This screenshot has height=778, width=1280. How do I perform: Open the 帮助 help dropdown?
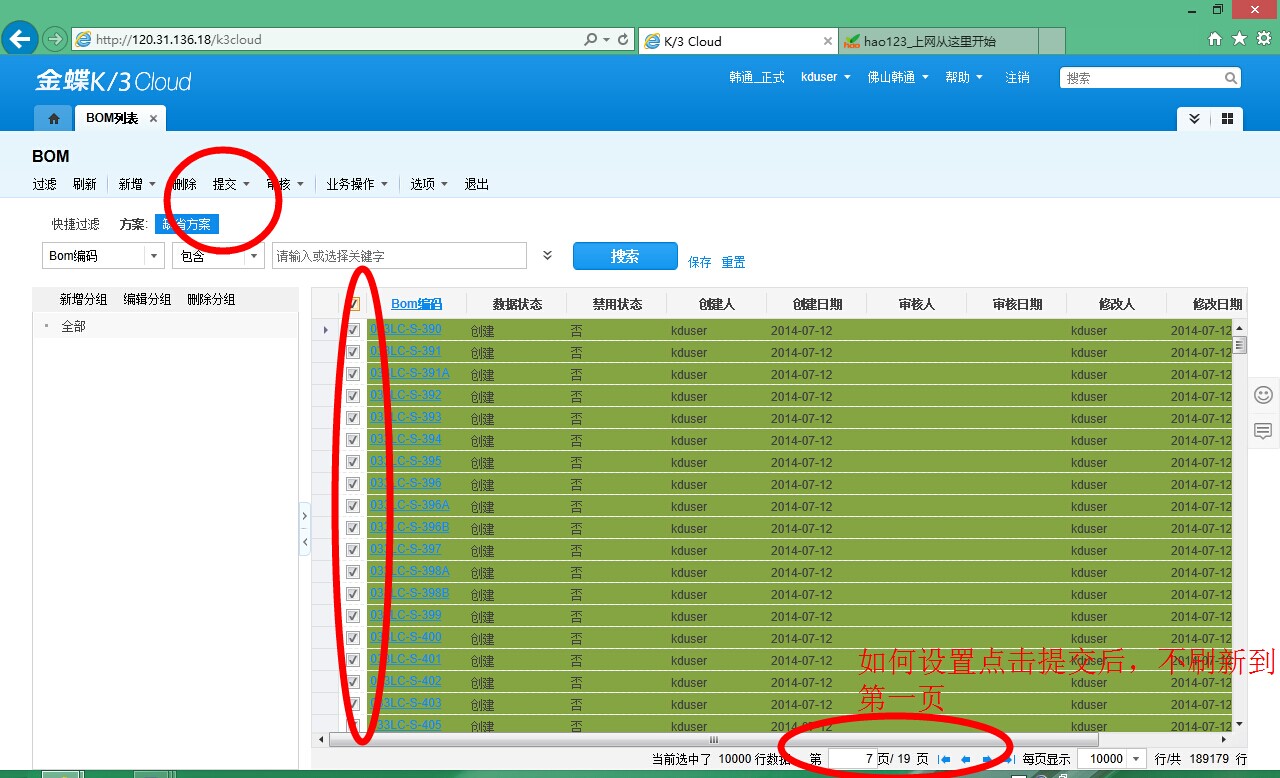964,77
